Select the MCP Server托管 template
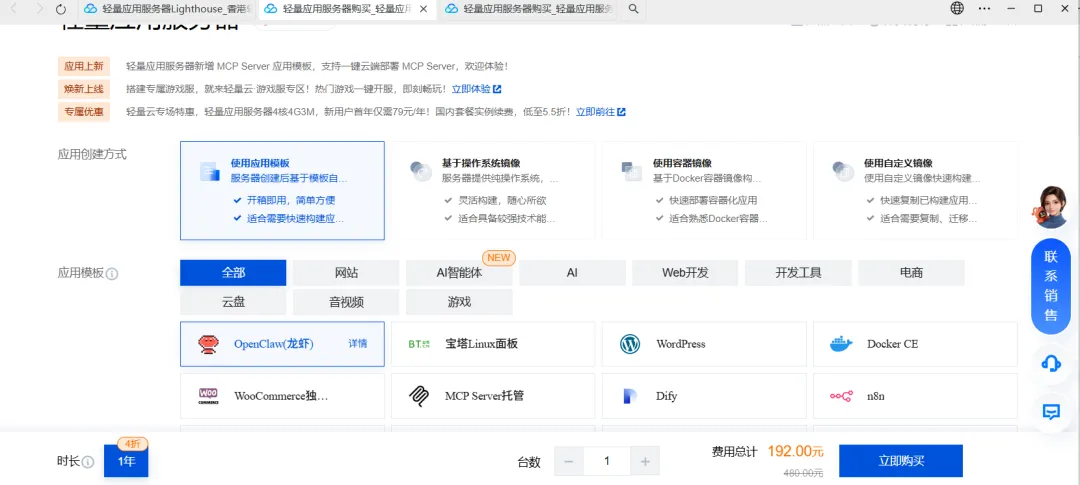 pos(493,396)
